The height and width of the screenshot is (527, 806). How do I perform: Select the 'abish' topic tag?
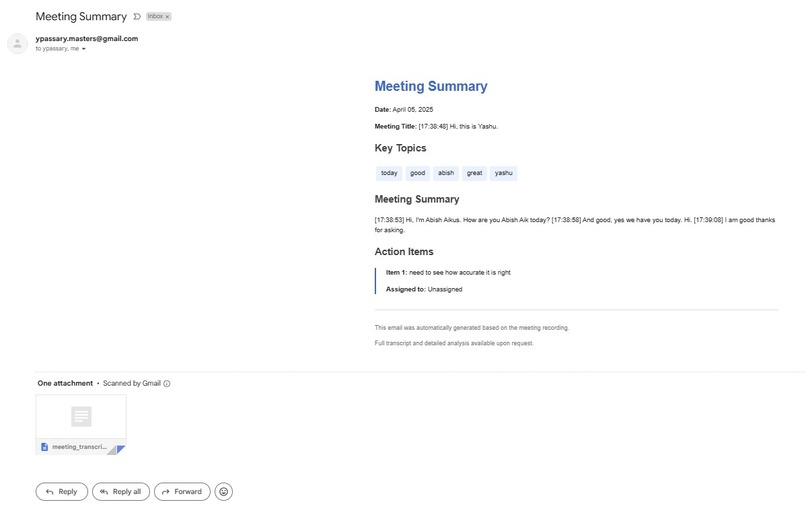coord(446,173)
